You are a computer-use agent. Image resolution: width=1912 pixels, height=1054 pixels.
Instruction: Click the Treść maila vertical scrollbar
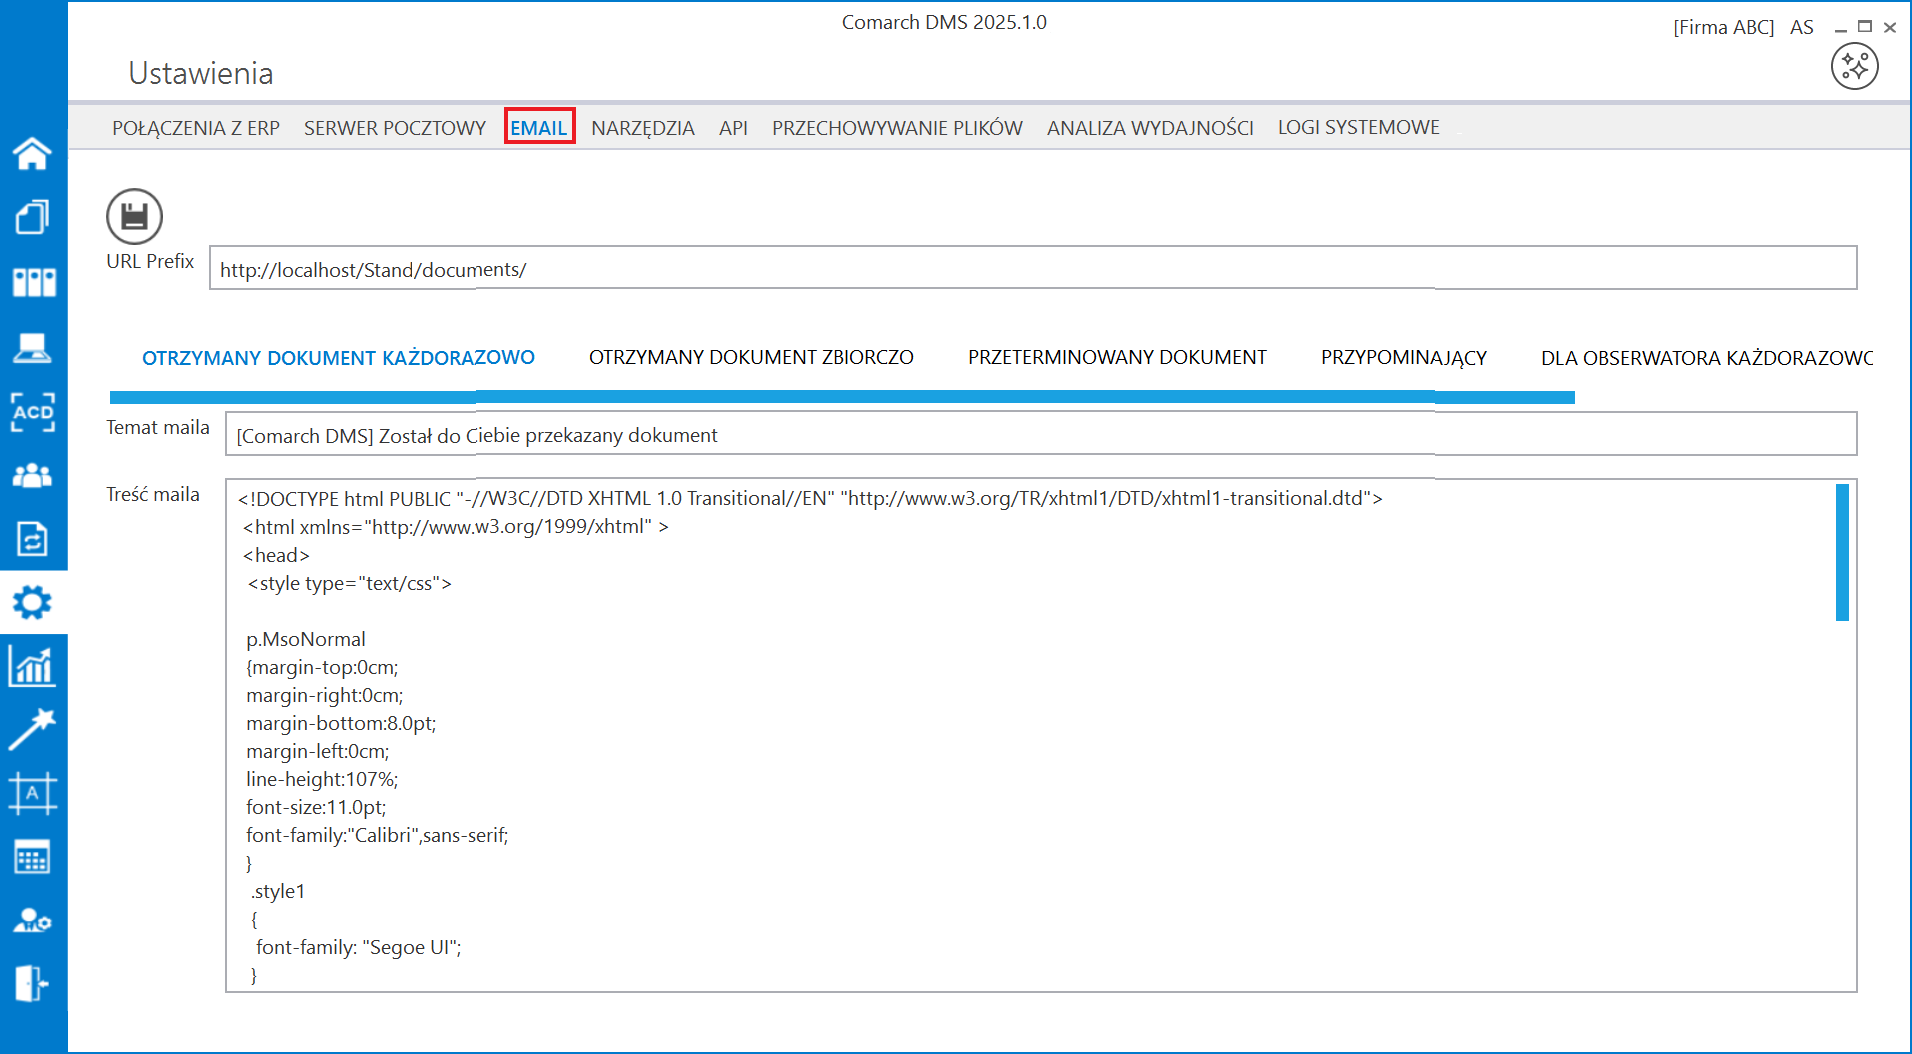point(1842,552)
